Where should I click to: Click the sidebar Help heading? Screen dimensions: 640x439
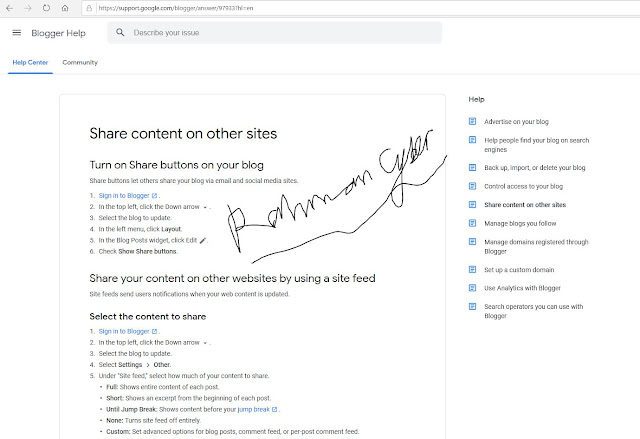pyautogui.click(x=476, y=99)
